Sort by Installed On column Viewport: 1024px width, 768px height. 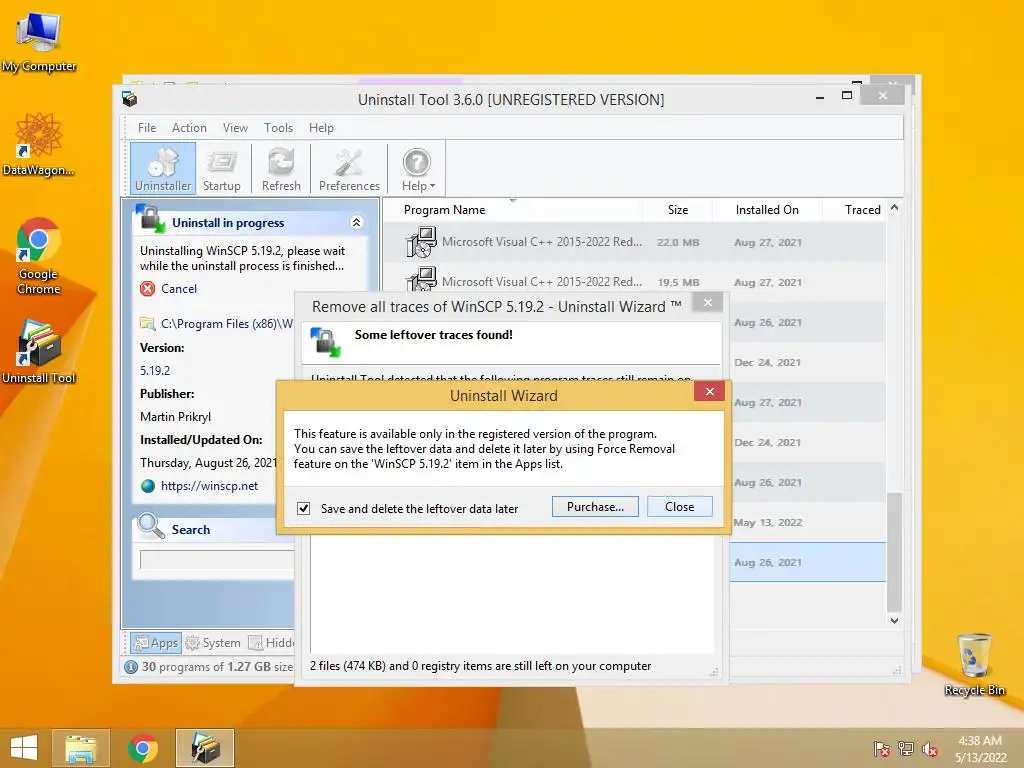click(767, 210)
